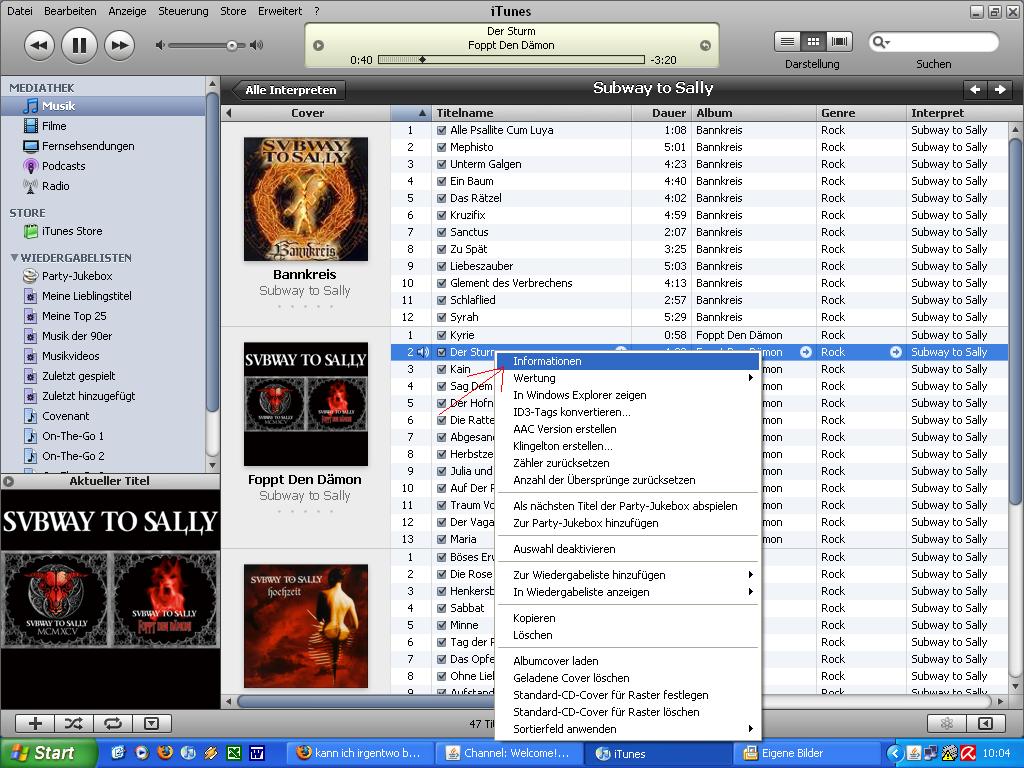
Task: Open the Fernsehsendungen library icon
Action: 30,146
